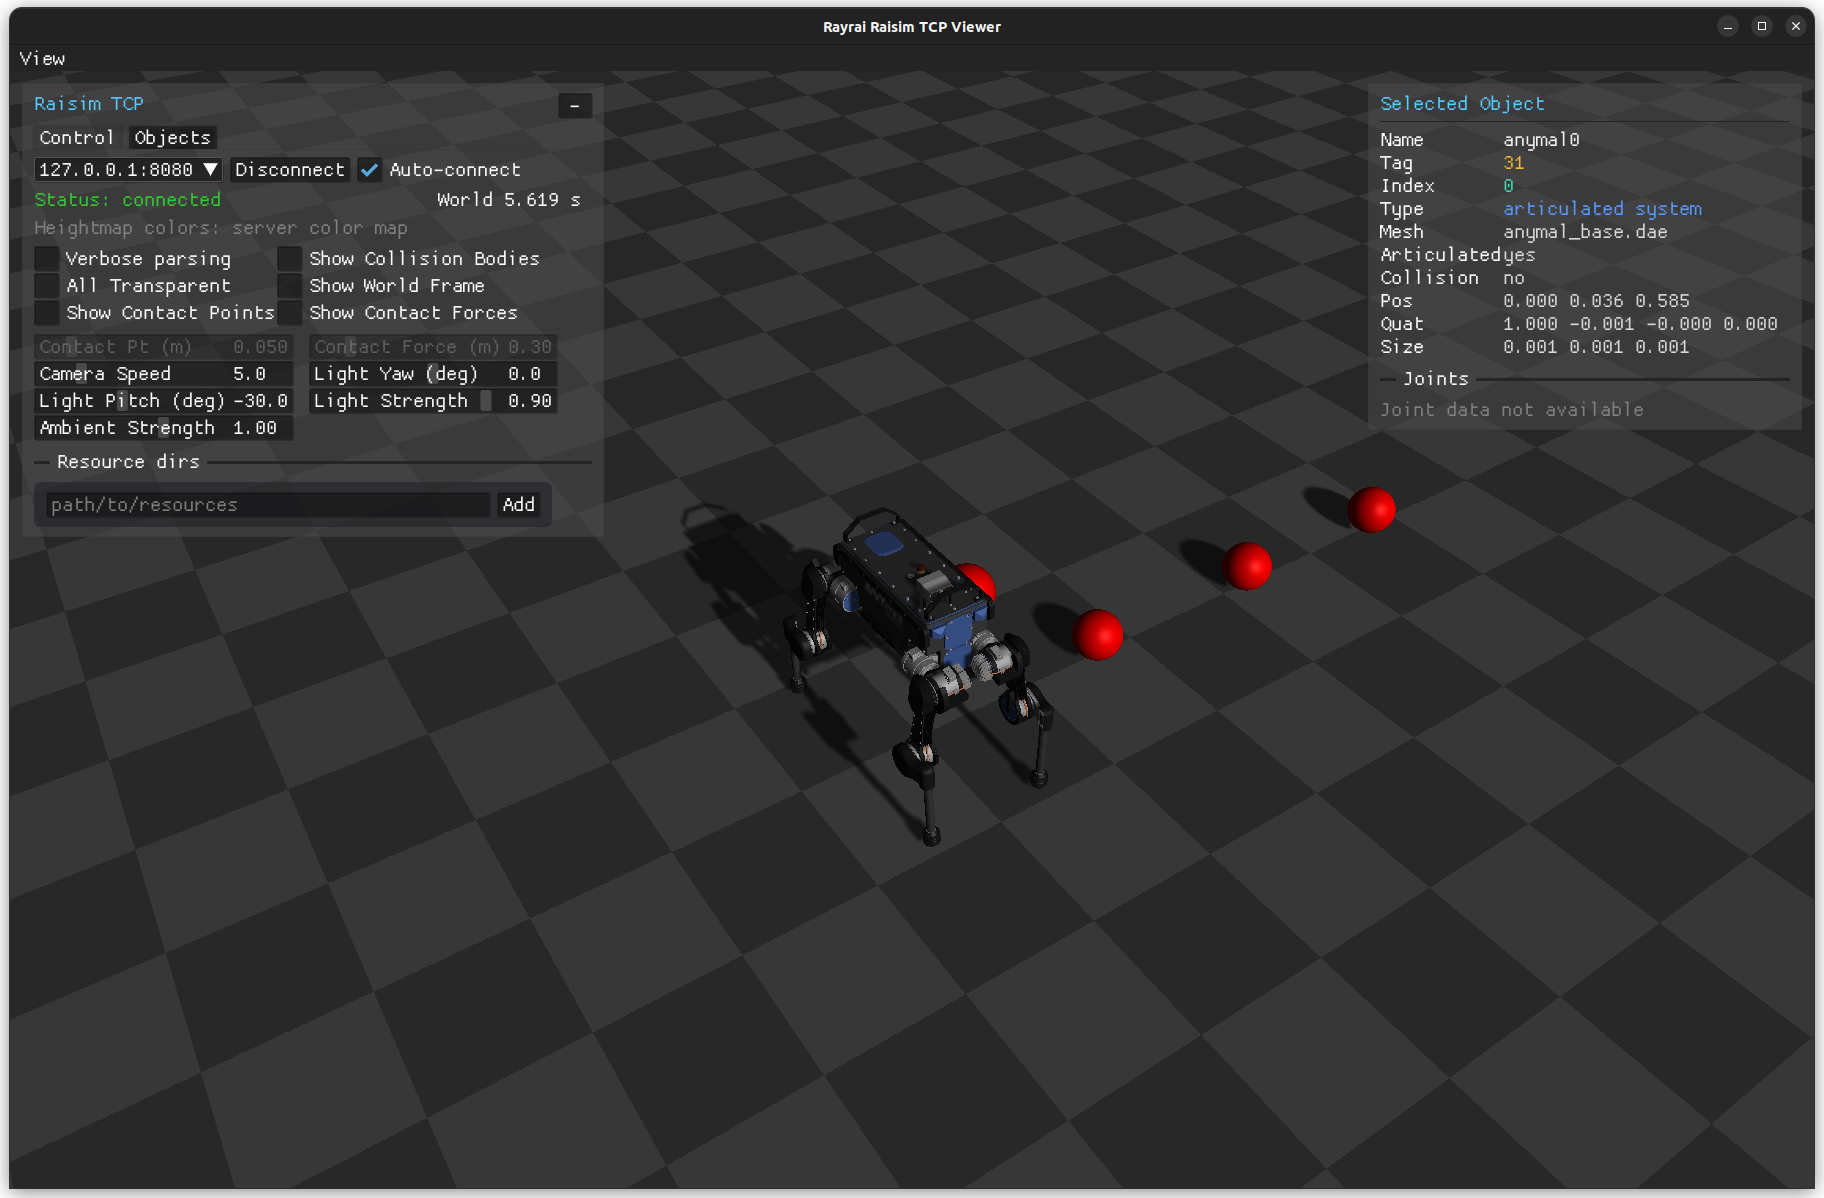
Task: Enable All Transparent rendering
Action: coord(46,285)
